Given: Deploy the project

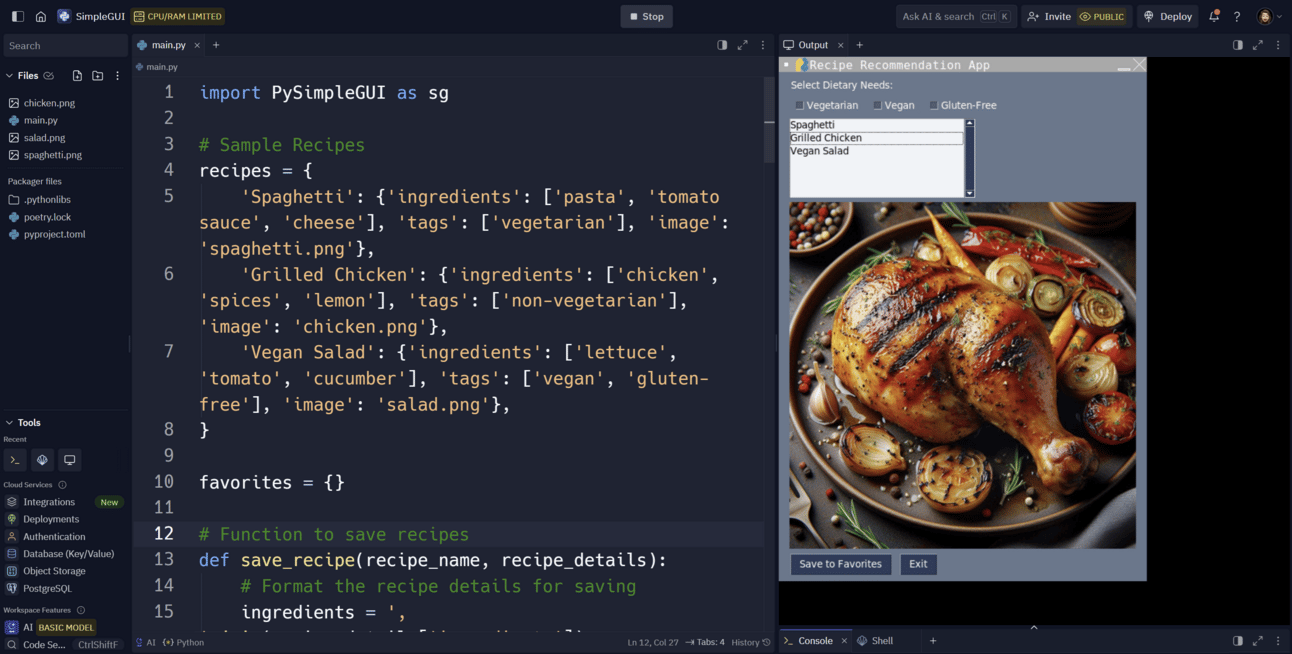Looking at the screenshot, I should pos(1168,16).
